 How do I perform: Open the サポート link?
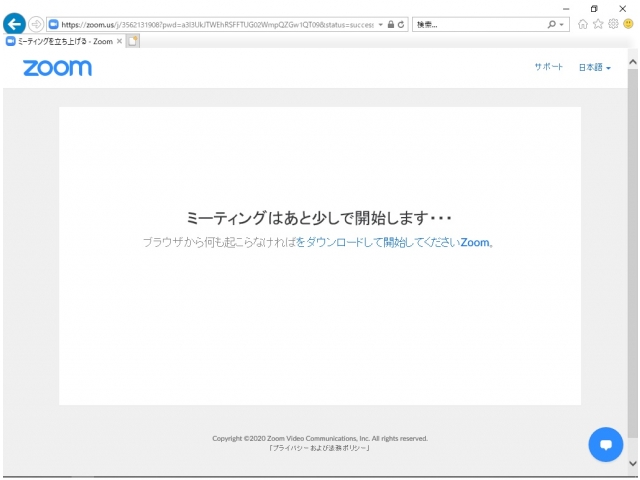click(x=549, y=67)
